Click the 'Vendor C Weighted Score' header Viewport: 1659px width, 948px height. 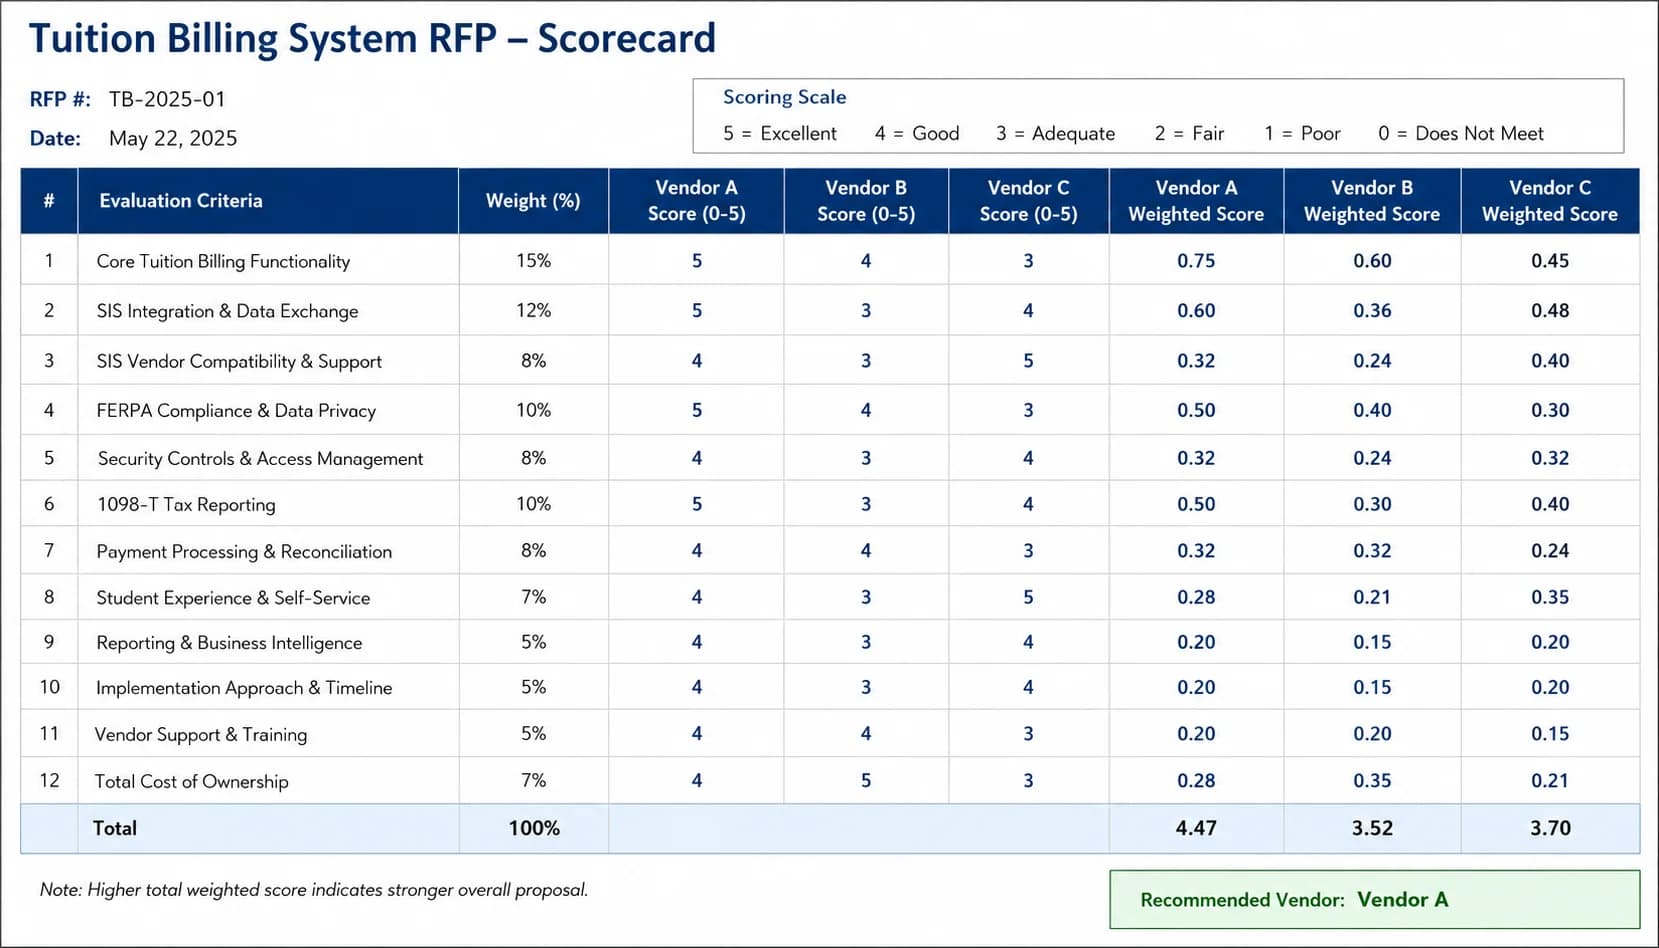(x=1550, y=200)
